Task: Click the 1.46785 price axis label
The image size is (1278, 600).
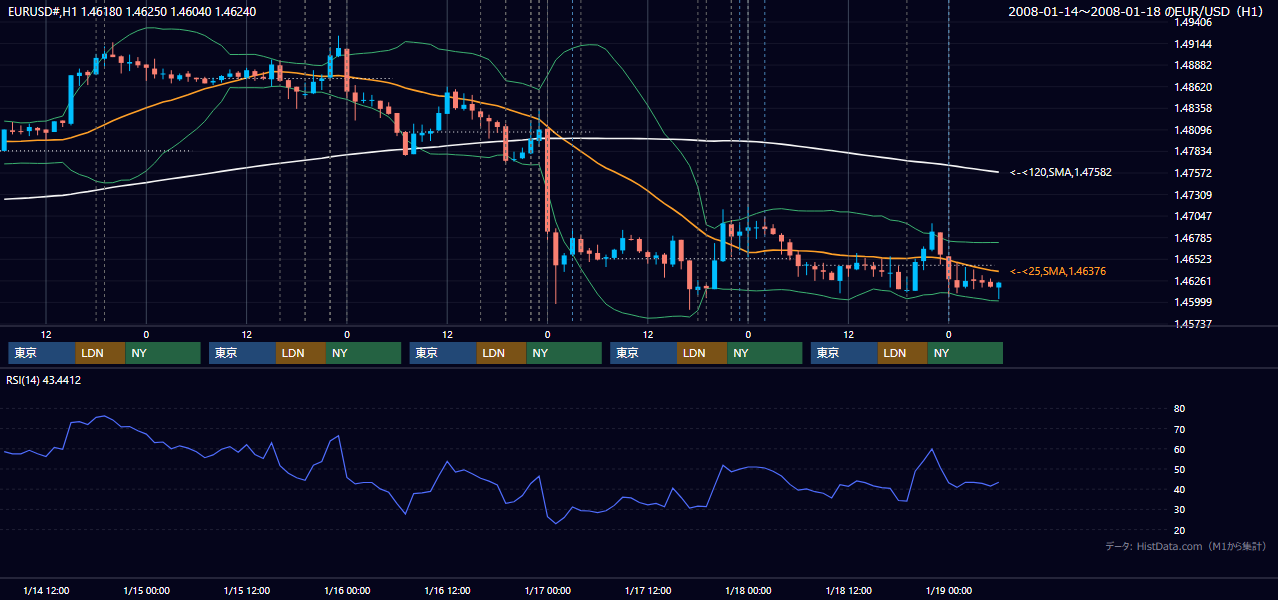Action: click(1192, 238)
